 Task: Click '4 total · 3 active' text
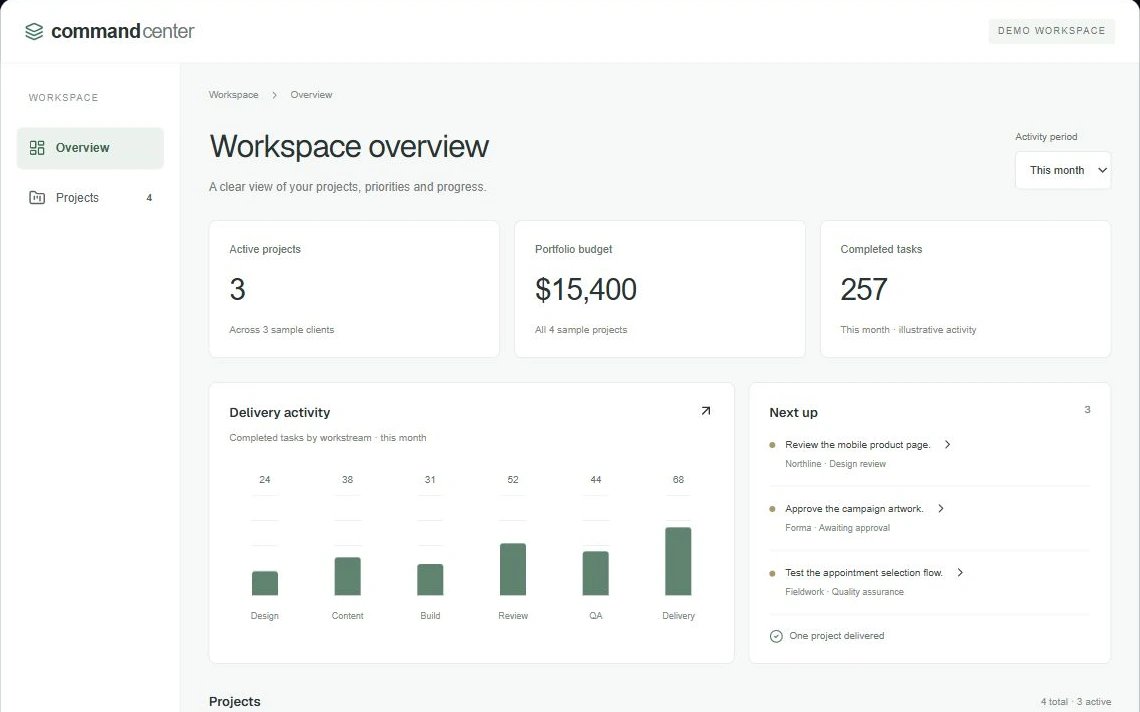(1075, 702)
